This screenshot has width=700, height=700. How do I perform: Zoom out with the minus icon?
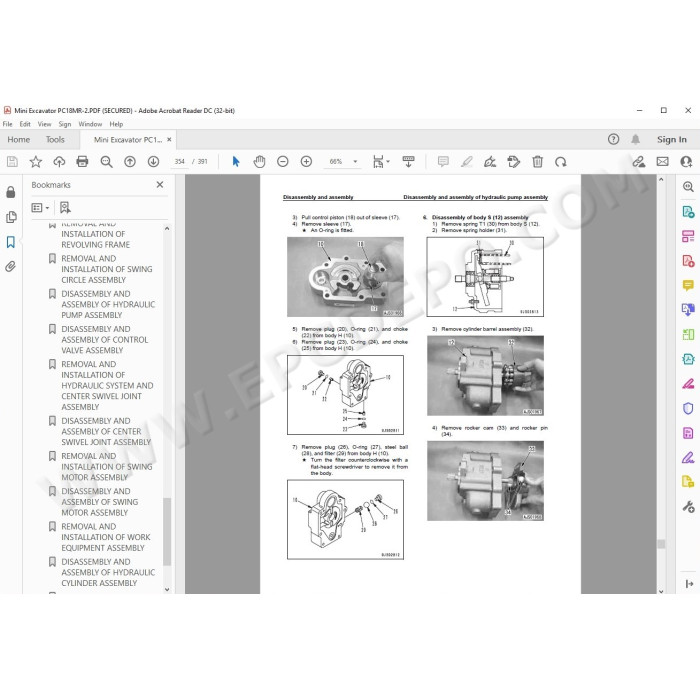(x=283, y=162)
